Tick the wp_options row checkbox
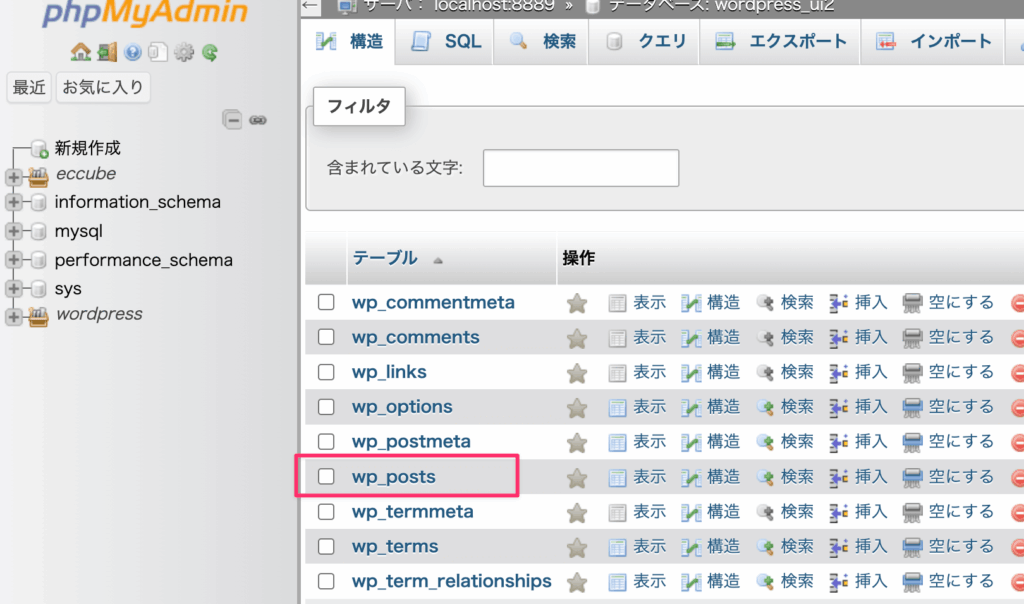Screen dimensions: 1024x604 click(326, 407)
